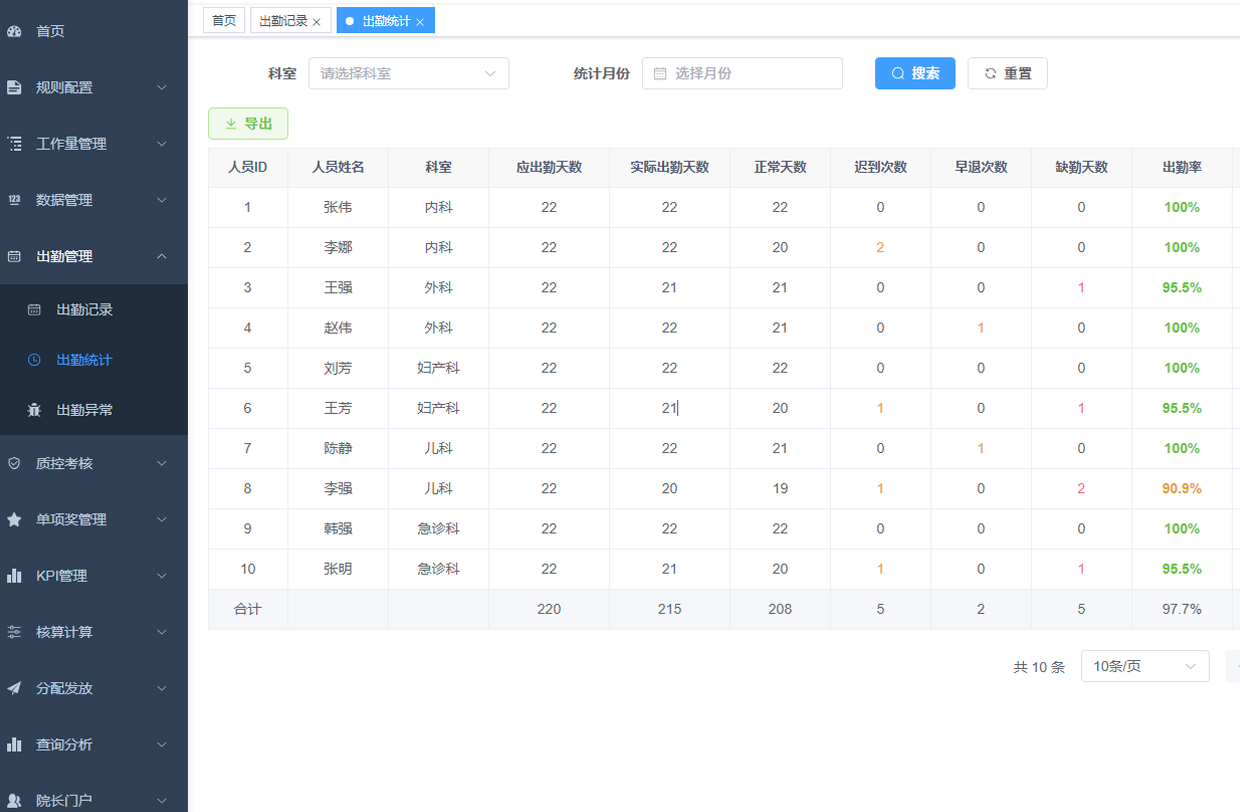Open 查询分析 via its chart icon

14,744
